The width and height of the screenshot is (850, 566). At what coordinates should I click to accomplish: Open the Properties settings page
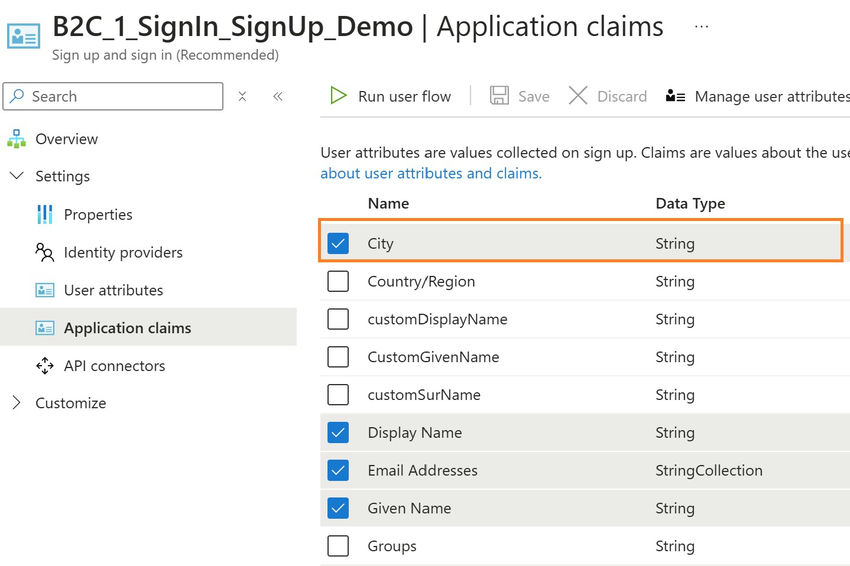click(x=98, y=215)
